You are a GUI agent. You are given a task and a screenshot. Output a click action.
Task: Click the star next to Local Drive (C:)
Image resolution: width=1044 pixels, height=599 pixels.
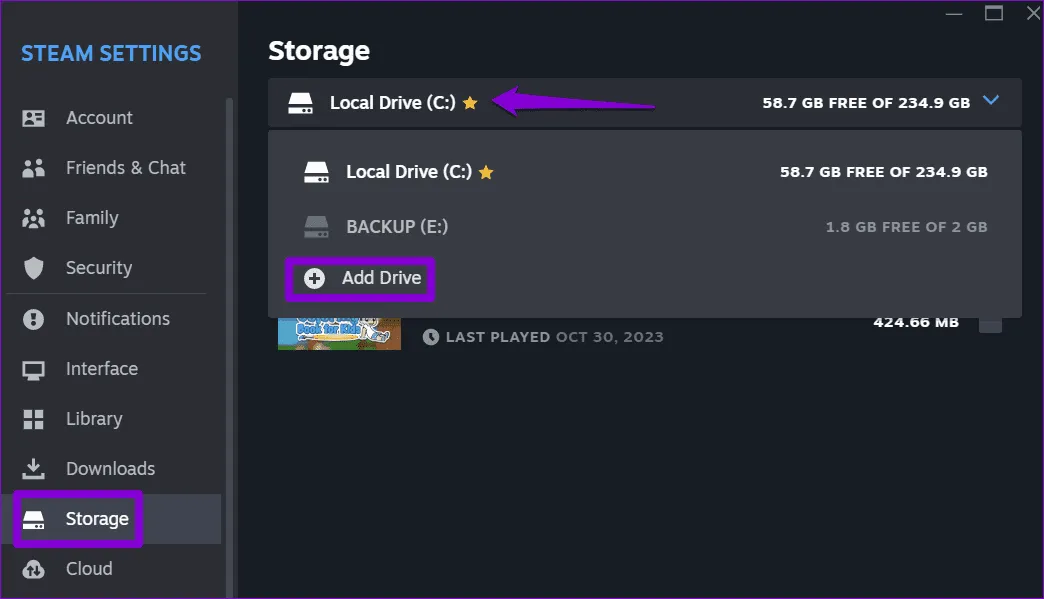pyautogui.click(x=470, y=101)
